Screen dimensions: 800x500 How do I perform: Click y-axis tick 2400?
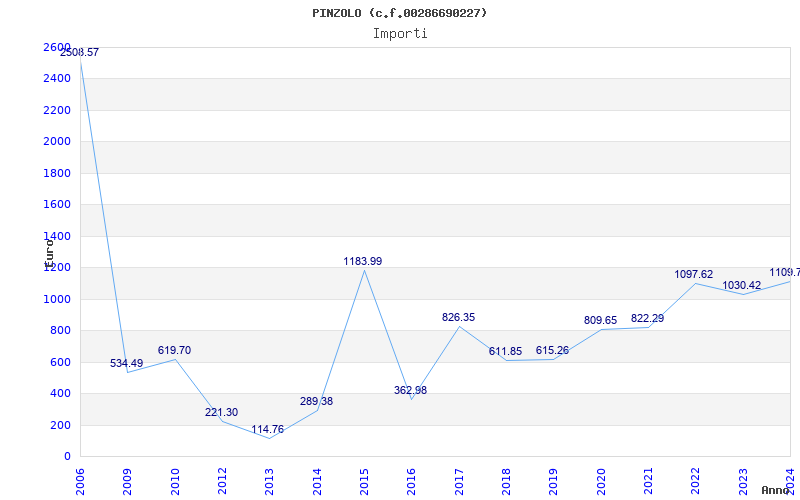click(x=57, y=79)
